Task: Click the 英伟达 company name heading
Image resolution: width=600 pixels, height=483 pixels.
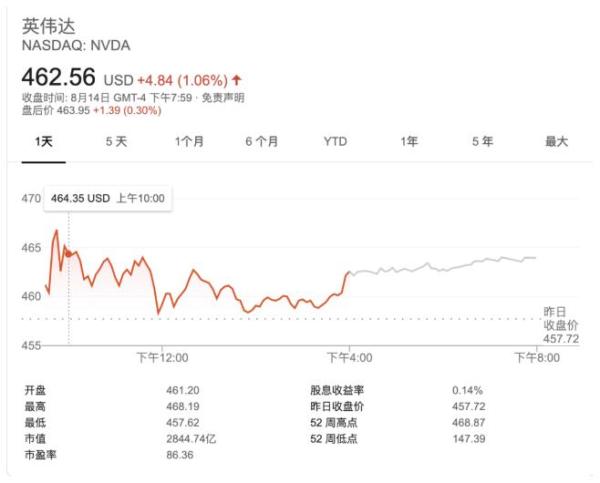Action: pyautogui.click(x=49, y=25)
